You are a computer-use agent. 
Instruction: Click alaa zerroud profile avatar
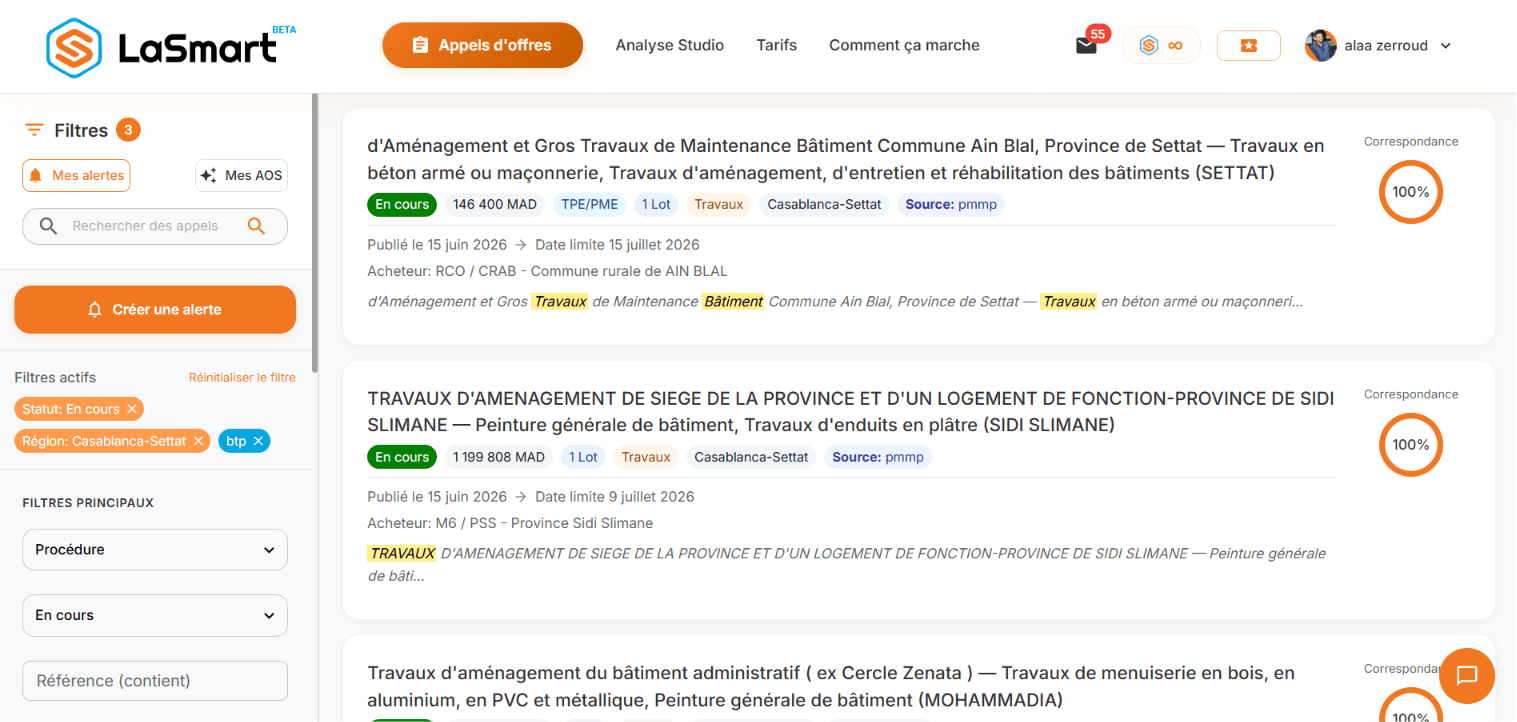(x=1320, y=45)
